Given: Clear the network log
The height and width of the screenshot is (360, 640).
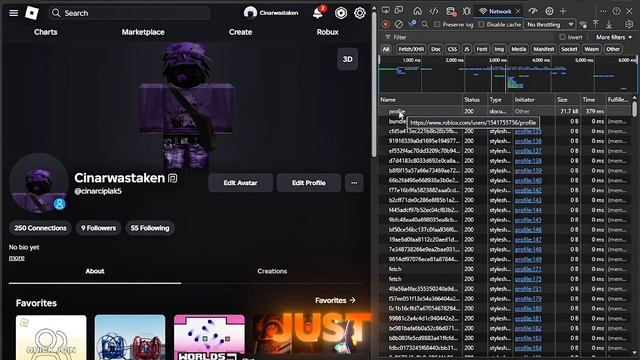Looking at the screenshot, I should tap(399, 24).
